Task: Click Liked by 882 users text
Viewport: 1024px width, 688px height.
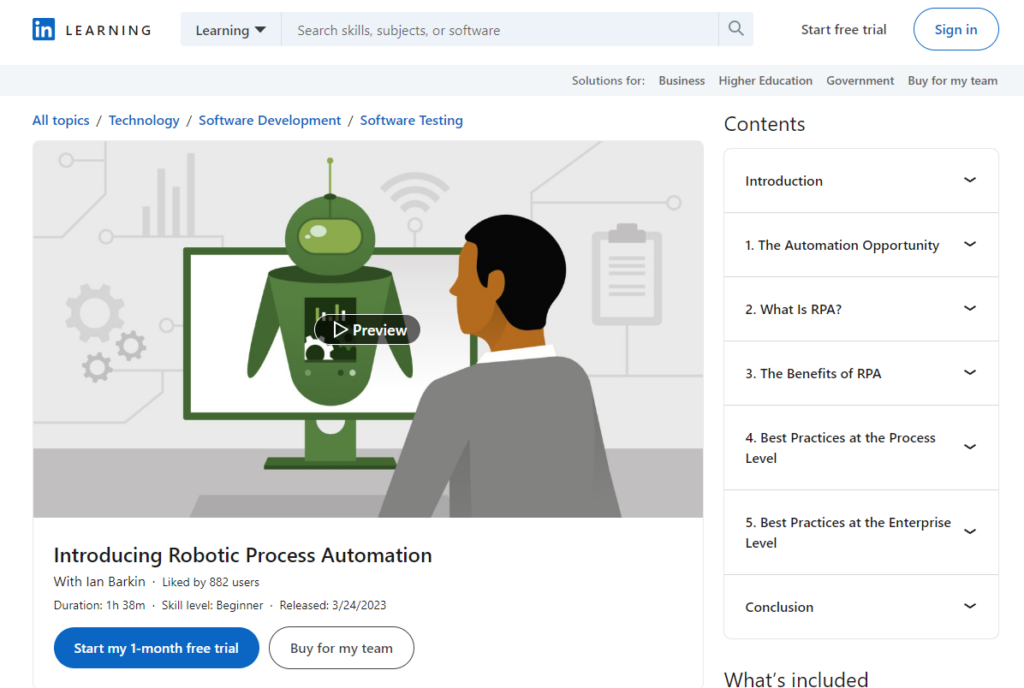Action: [210, 582]
